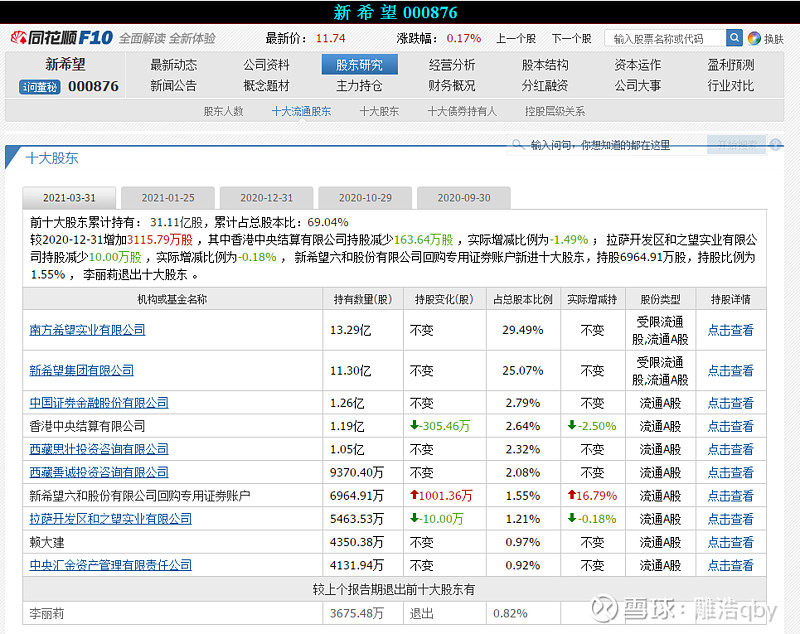Open the 新闻公告 menu item
The image size is (800, 634).
pos(173,86)
